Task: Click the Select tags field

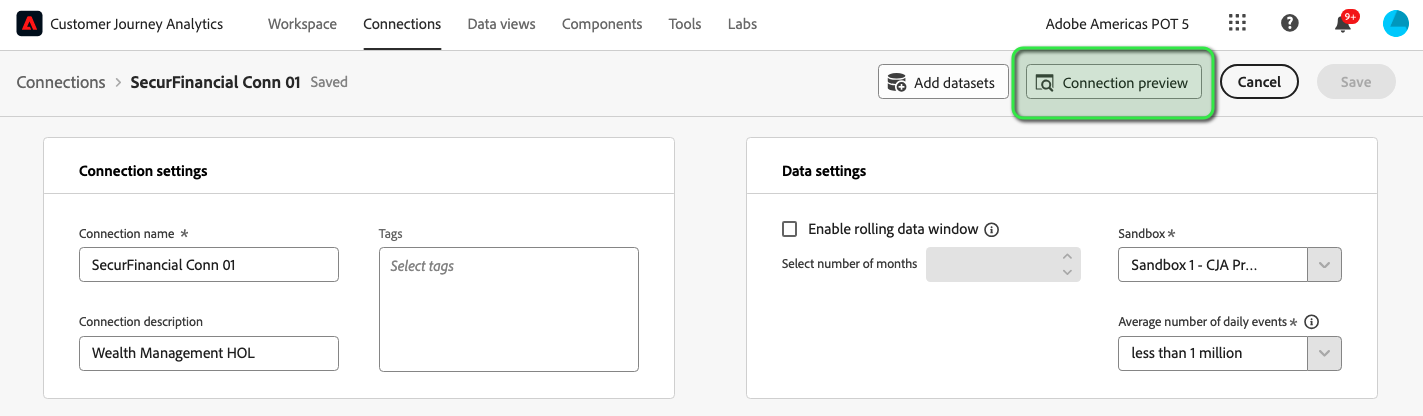Action: (x=509, y=310)
